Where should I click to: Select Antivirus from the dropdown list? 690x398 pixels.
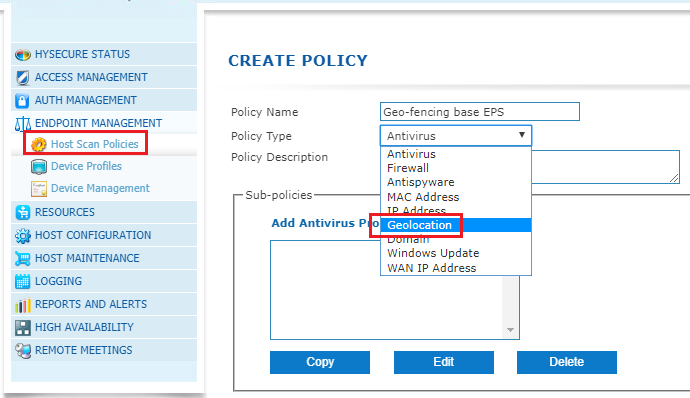coord(456,154)
